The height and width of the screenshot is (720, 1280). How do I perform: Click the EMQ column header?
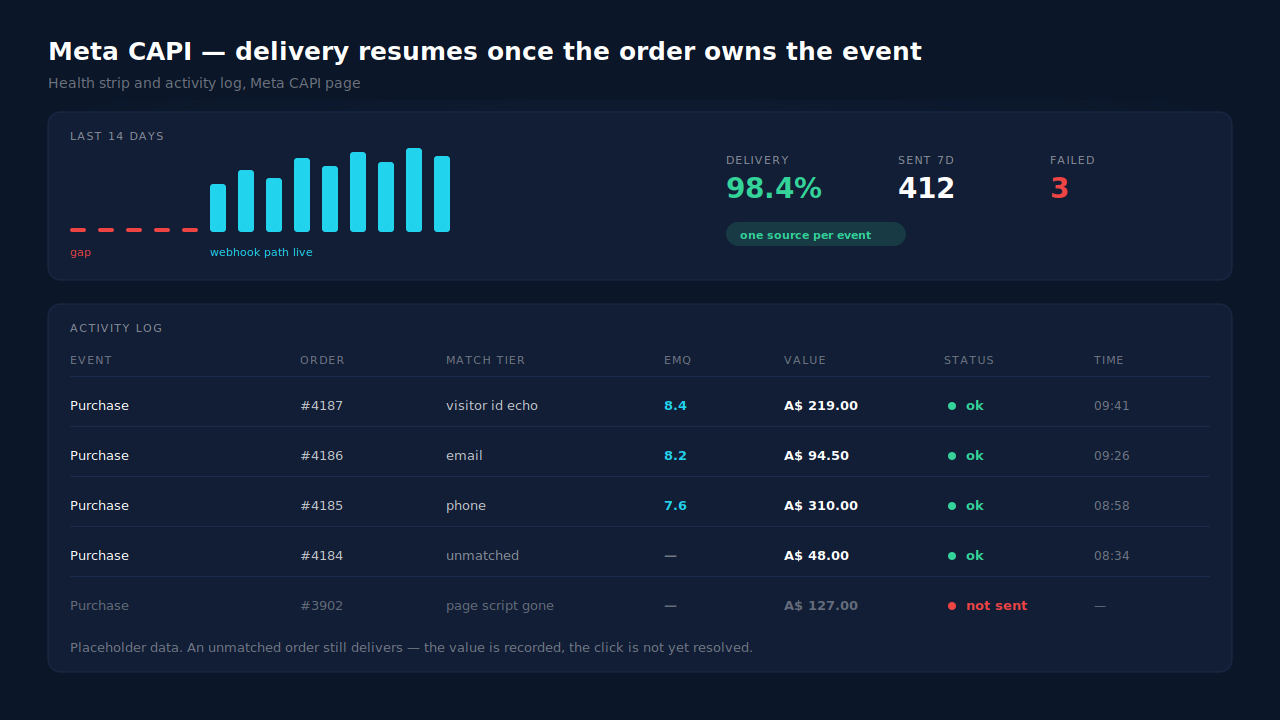[x=677, y=360]
